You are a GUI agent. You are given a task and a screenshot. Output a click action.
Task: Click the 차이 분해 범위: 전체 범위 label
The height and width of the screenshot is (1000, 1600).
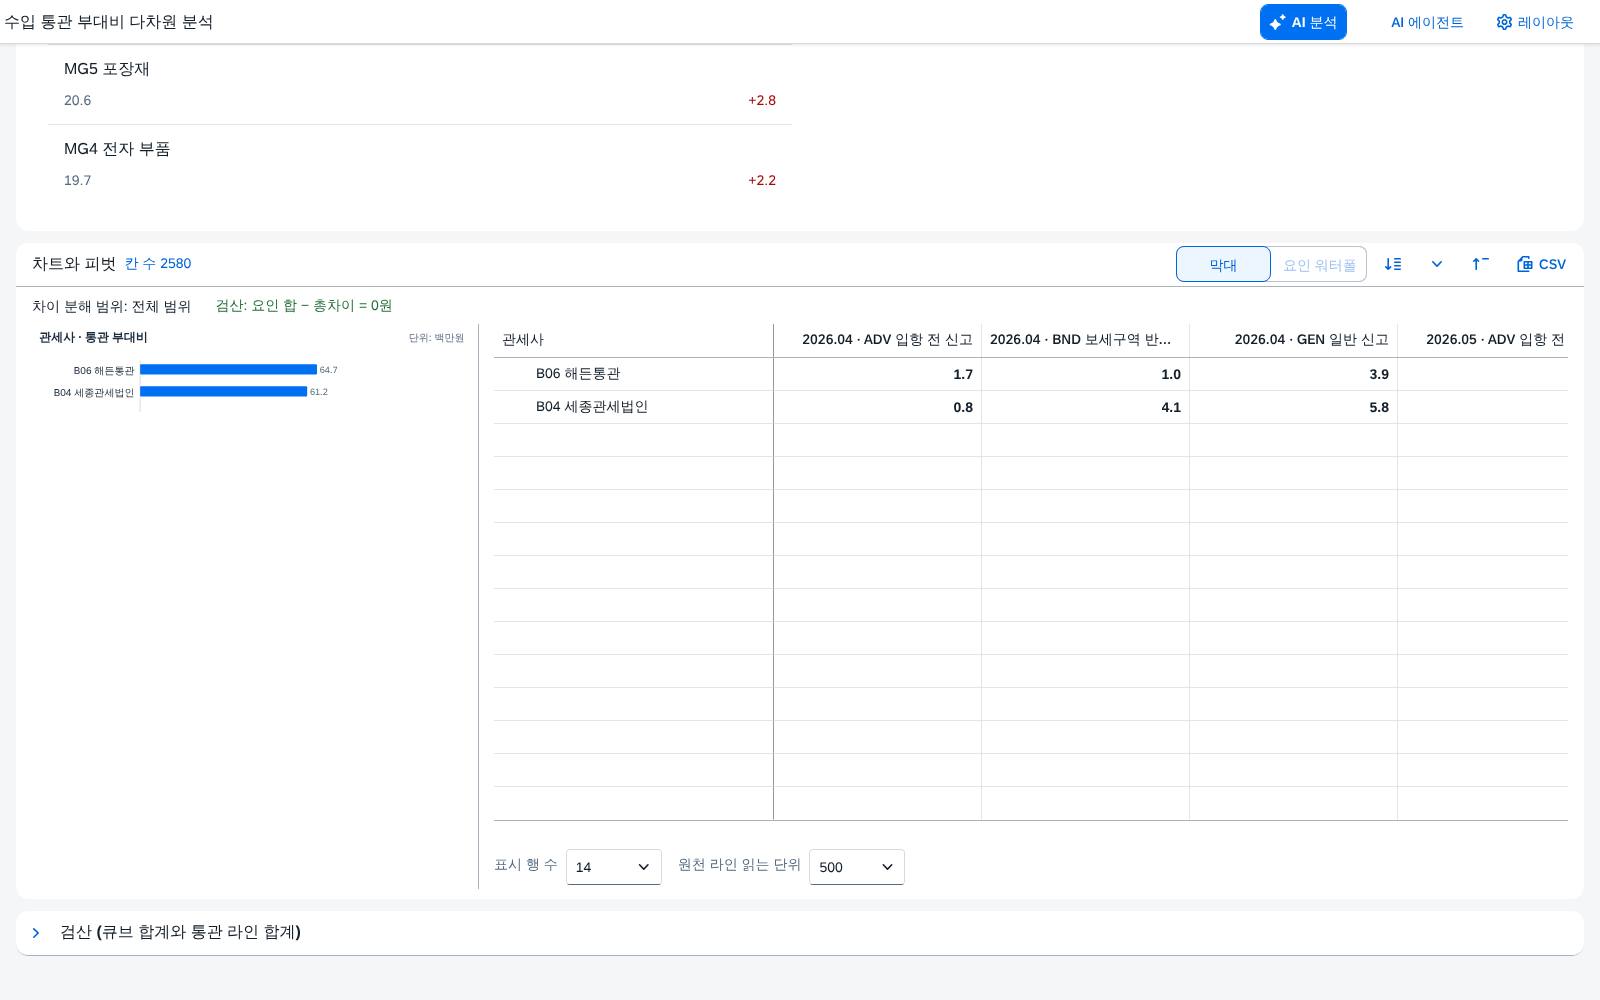[111, 306]
